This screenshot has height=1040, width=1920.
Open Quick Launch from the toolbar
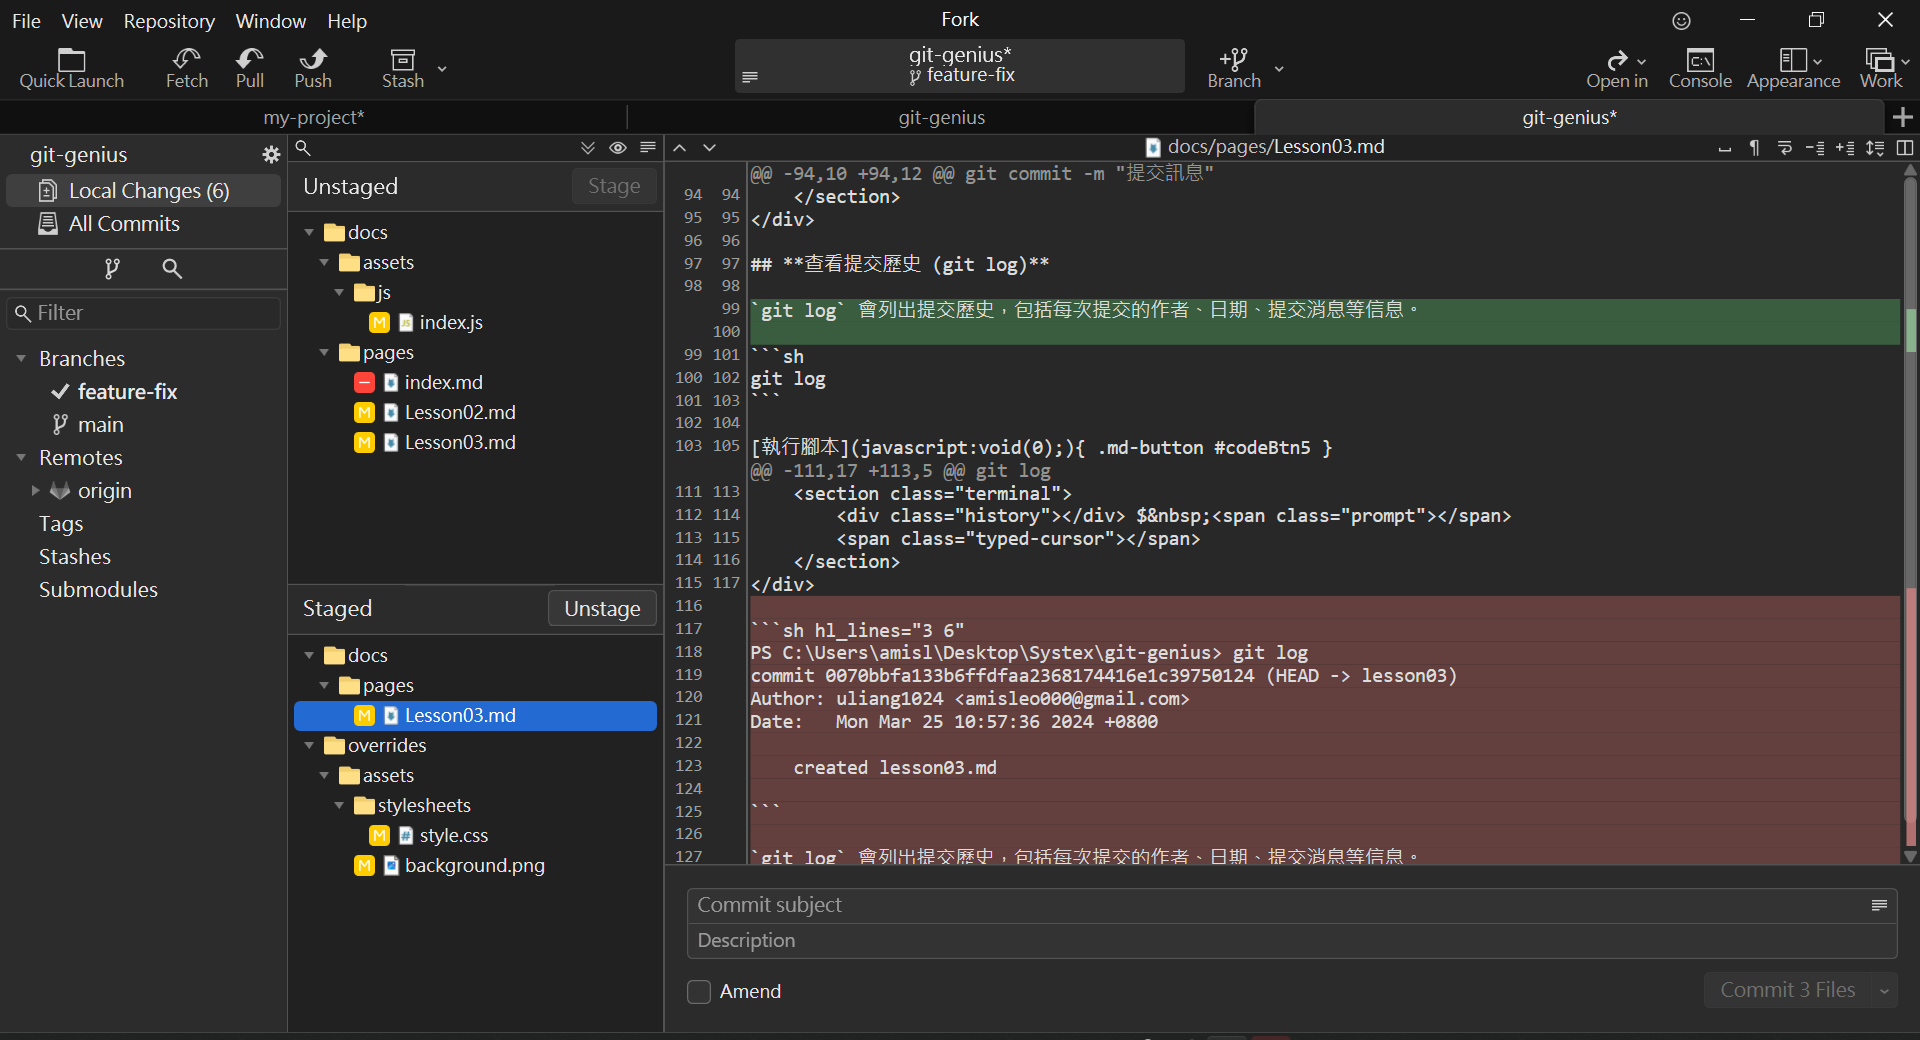(x=71, y=68)
